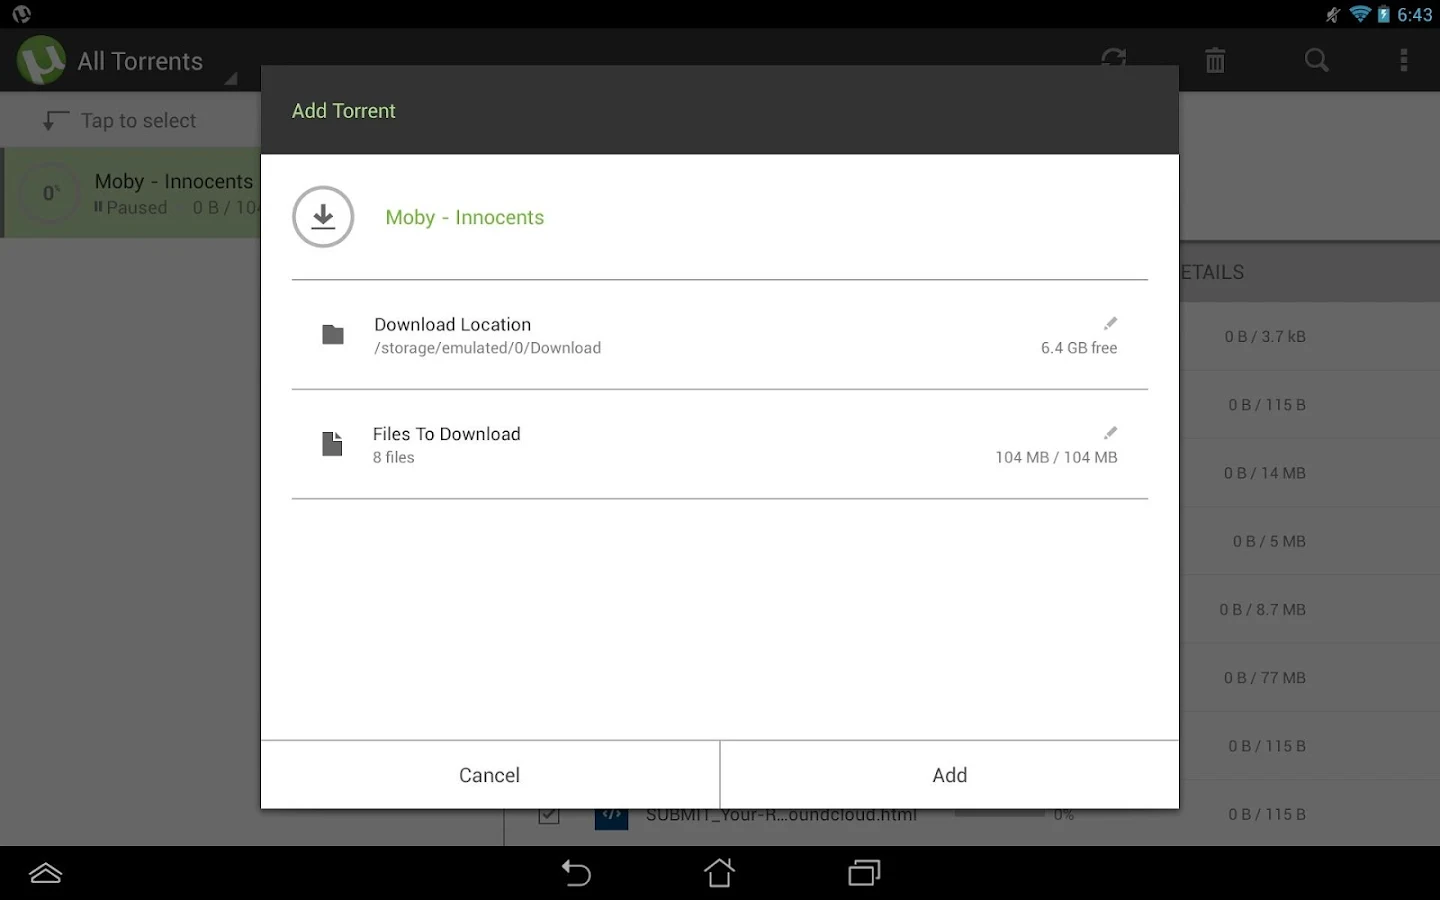Cancel the Add Torrent dialog
This screenshot has width=1440, height=900.
coord(489,774)
